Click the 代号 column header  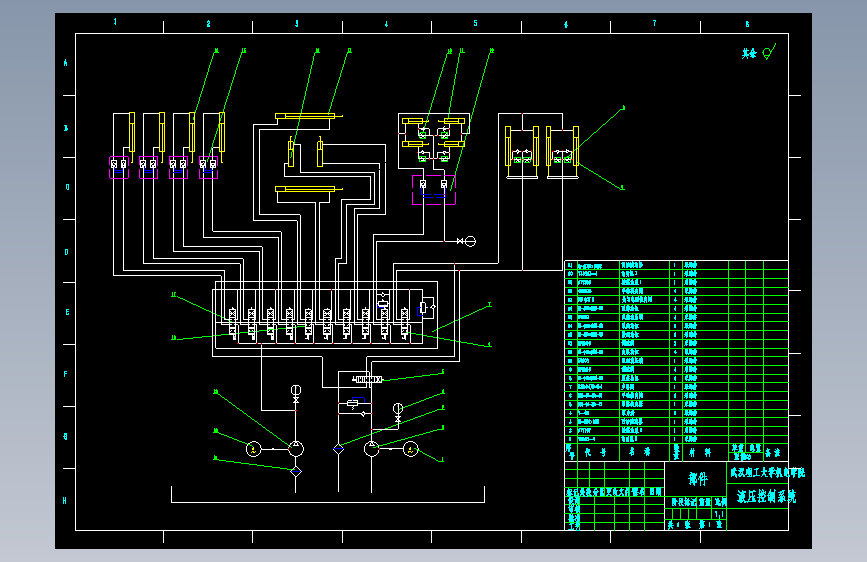tap(595, 452)
